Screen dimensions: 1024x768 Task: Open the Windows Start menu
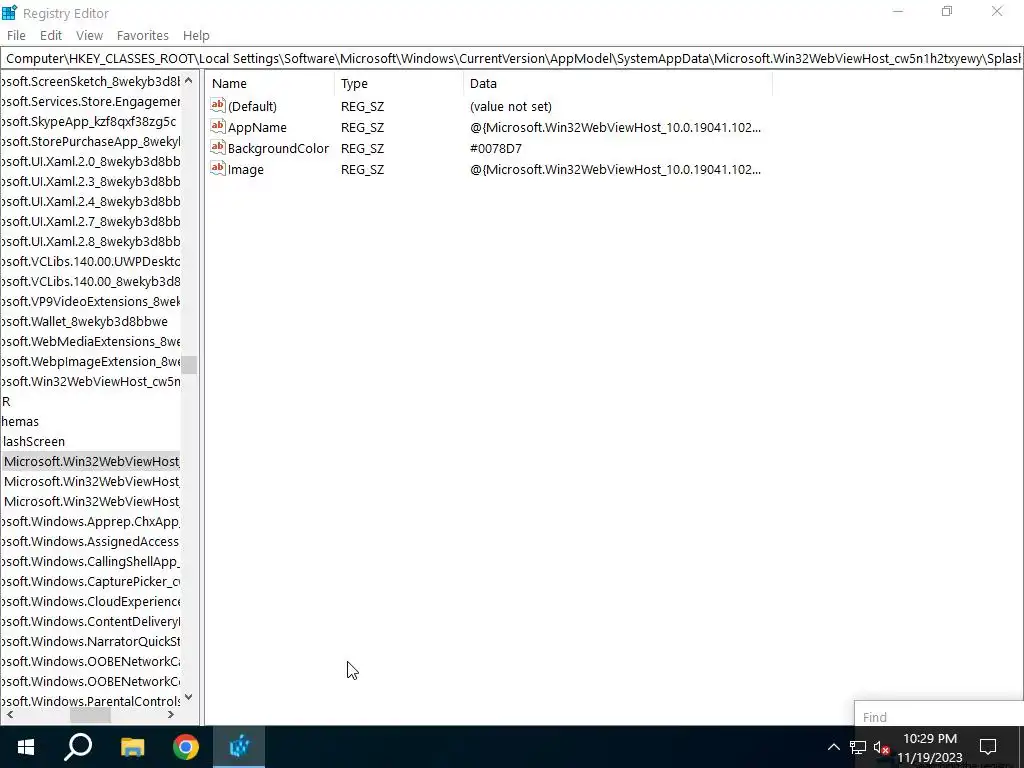[25, 747]
